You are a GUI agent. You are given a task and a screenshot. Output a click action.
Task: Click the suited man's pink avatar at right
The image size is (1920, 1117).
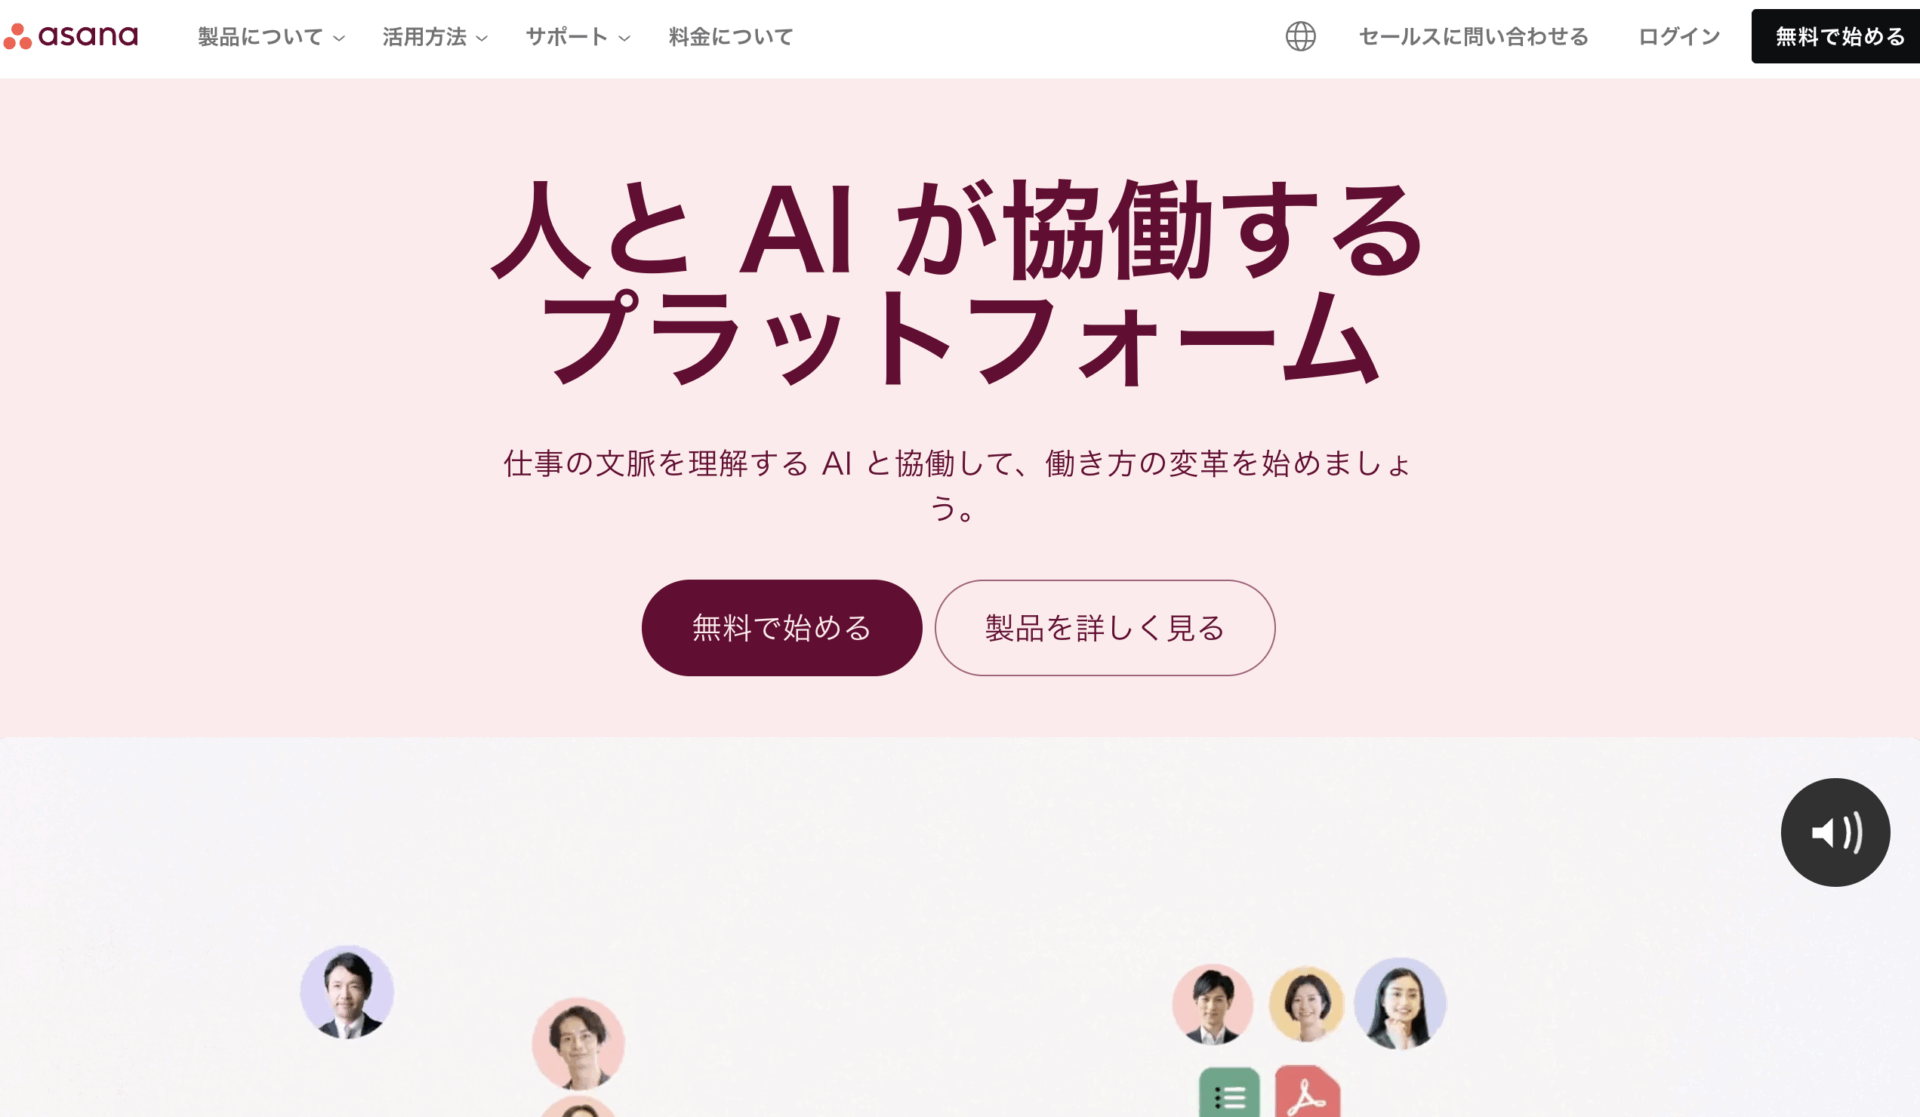1212,1004
